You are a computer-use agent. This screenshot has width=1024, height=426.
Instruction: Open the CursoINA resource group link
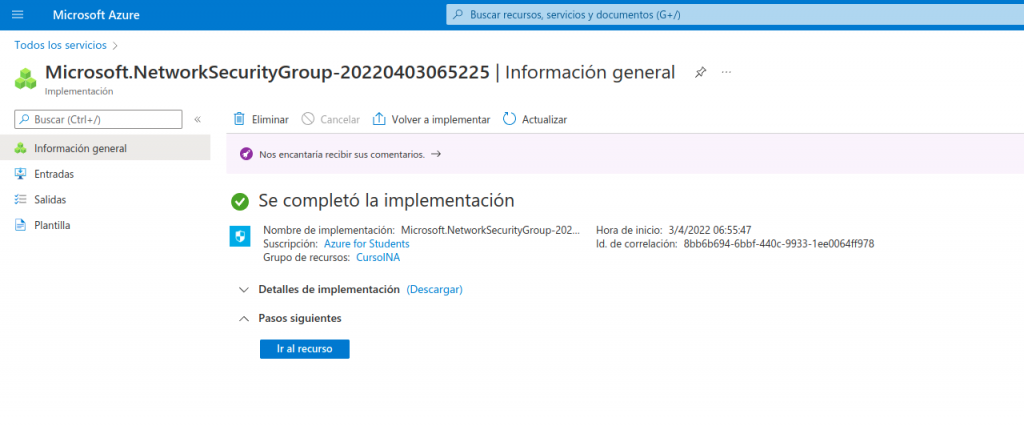[377, 257]
